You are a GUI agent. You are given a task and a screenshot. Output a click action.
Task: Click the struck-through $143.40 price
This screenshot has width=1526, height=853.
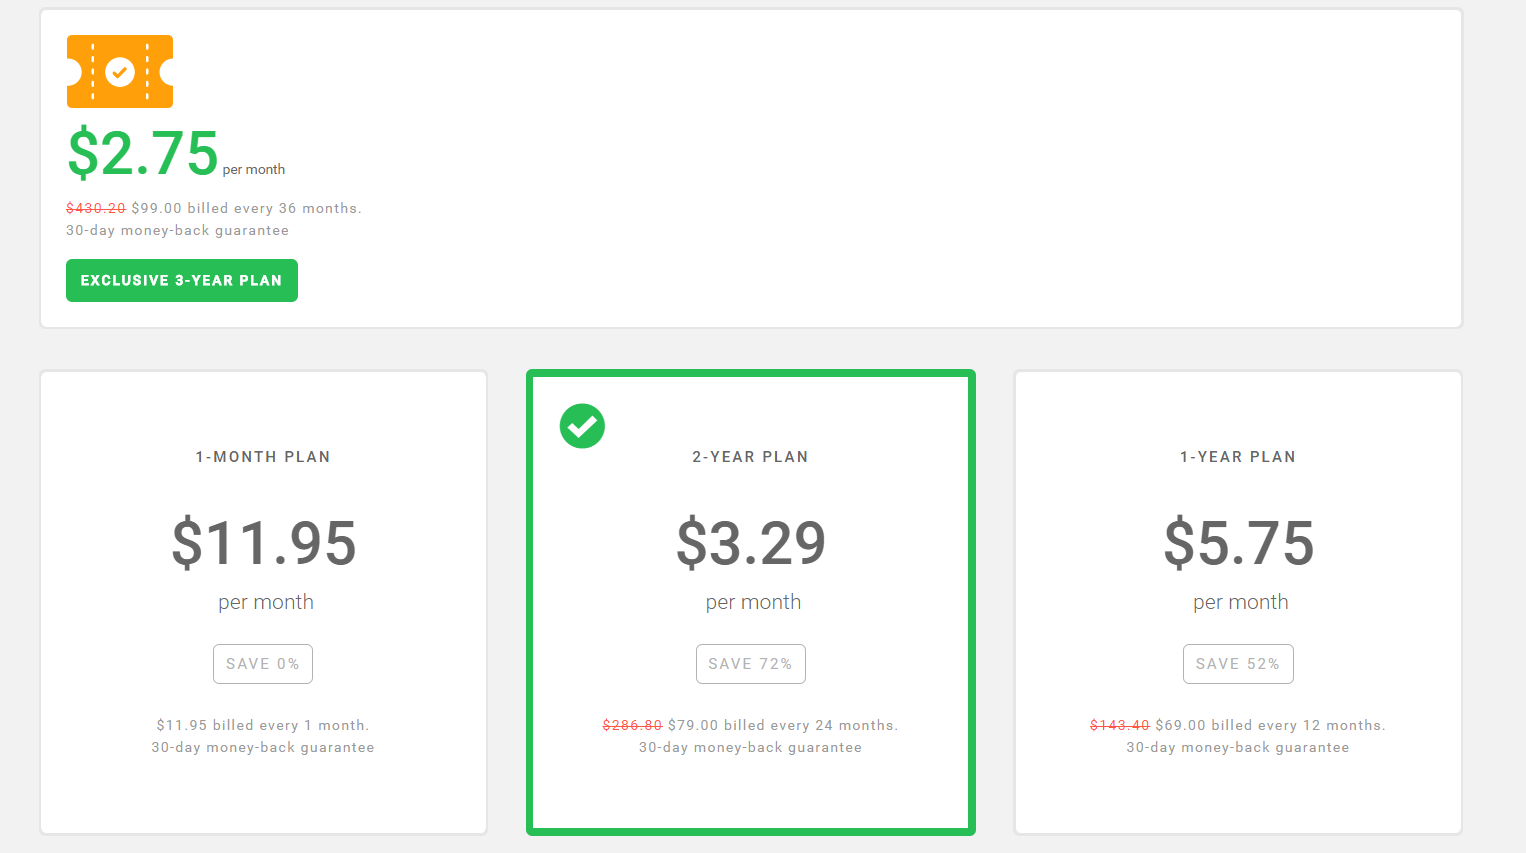click(x=1120, y=725)
